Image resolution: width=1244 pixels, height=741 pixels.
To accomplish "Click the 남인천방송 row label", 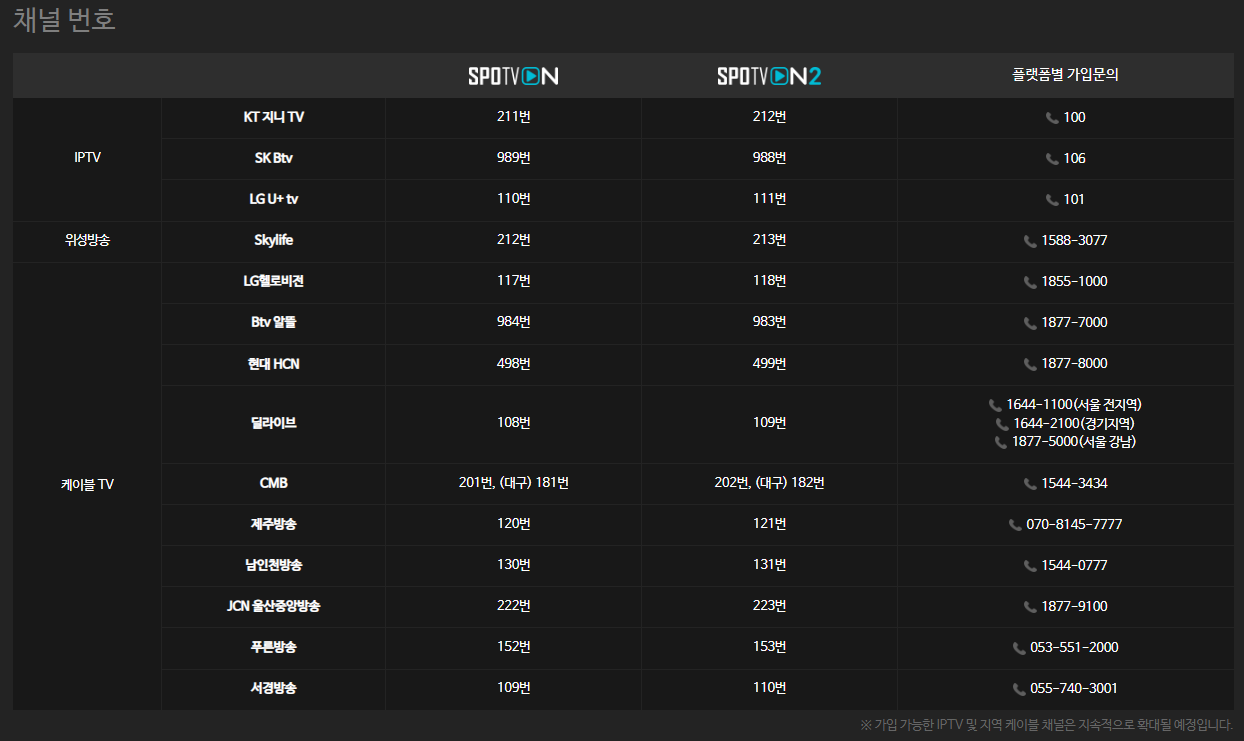I will [x=274, y=565].
